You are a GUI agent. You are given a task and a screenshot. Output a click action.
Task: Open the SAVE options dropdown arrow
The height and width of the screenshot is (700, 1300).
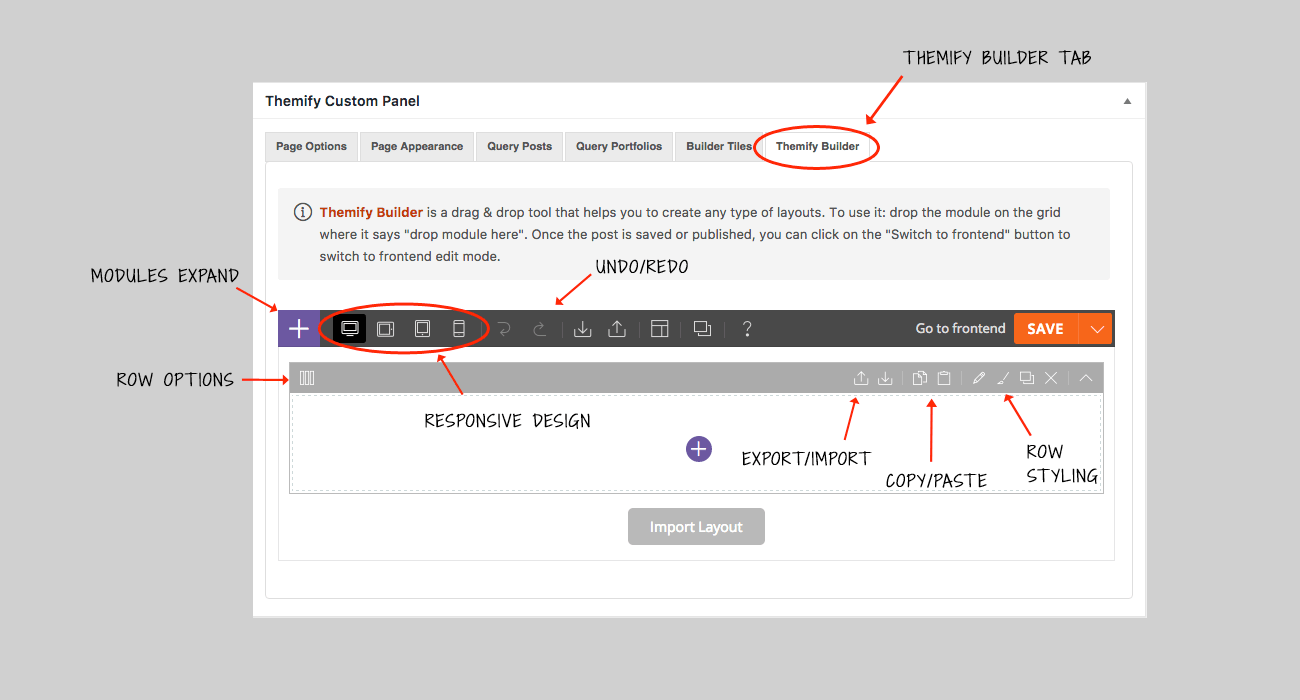click(x=1097, y=328)
